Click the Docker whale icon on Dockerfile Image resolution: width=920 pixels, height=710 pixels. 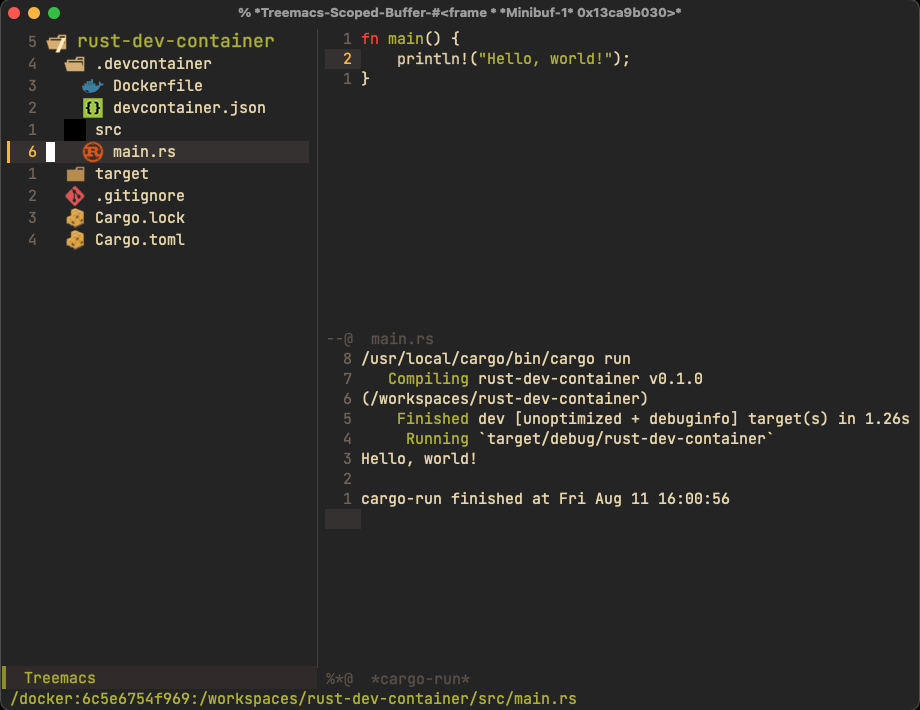(90, 86)
